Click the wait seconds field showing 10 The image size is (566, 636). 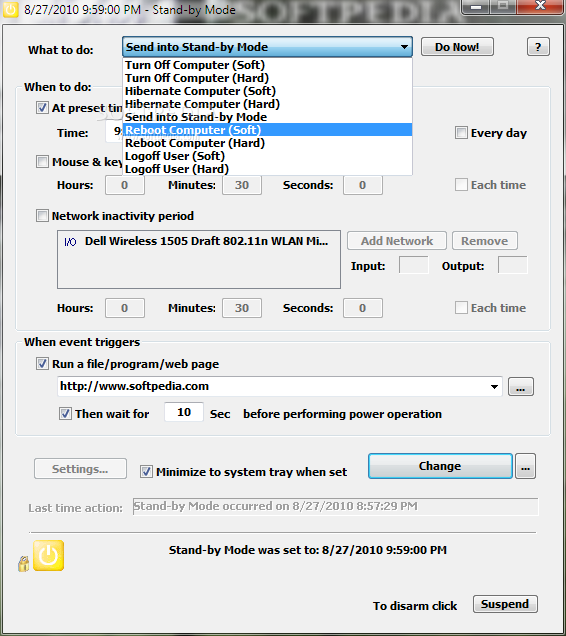pos(184,412)
